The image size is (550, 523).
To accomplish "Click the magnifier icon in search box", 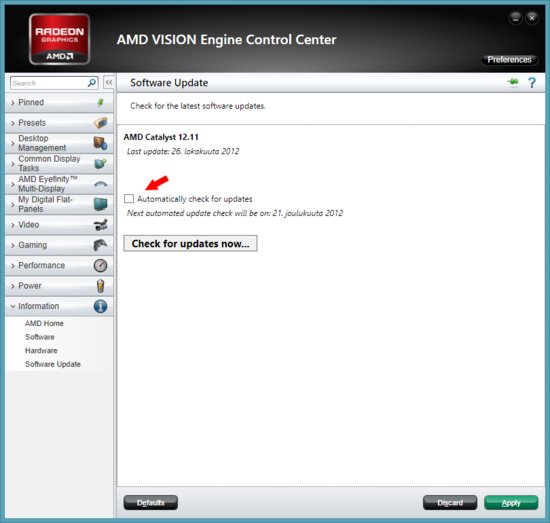I will click(92, 83).
